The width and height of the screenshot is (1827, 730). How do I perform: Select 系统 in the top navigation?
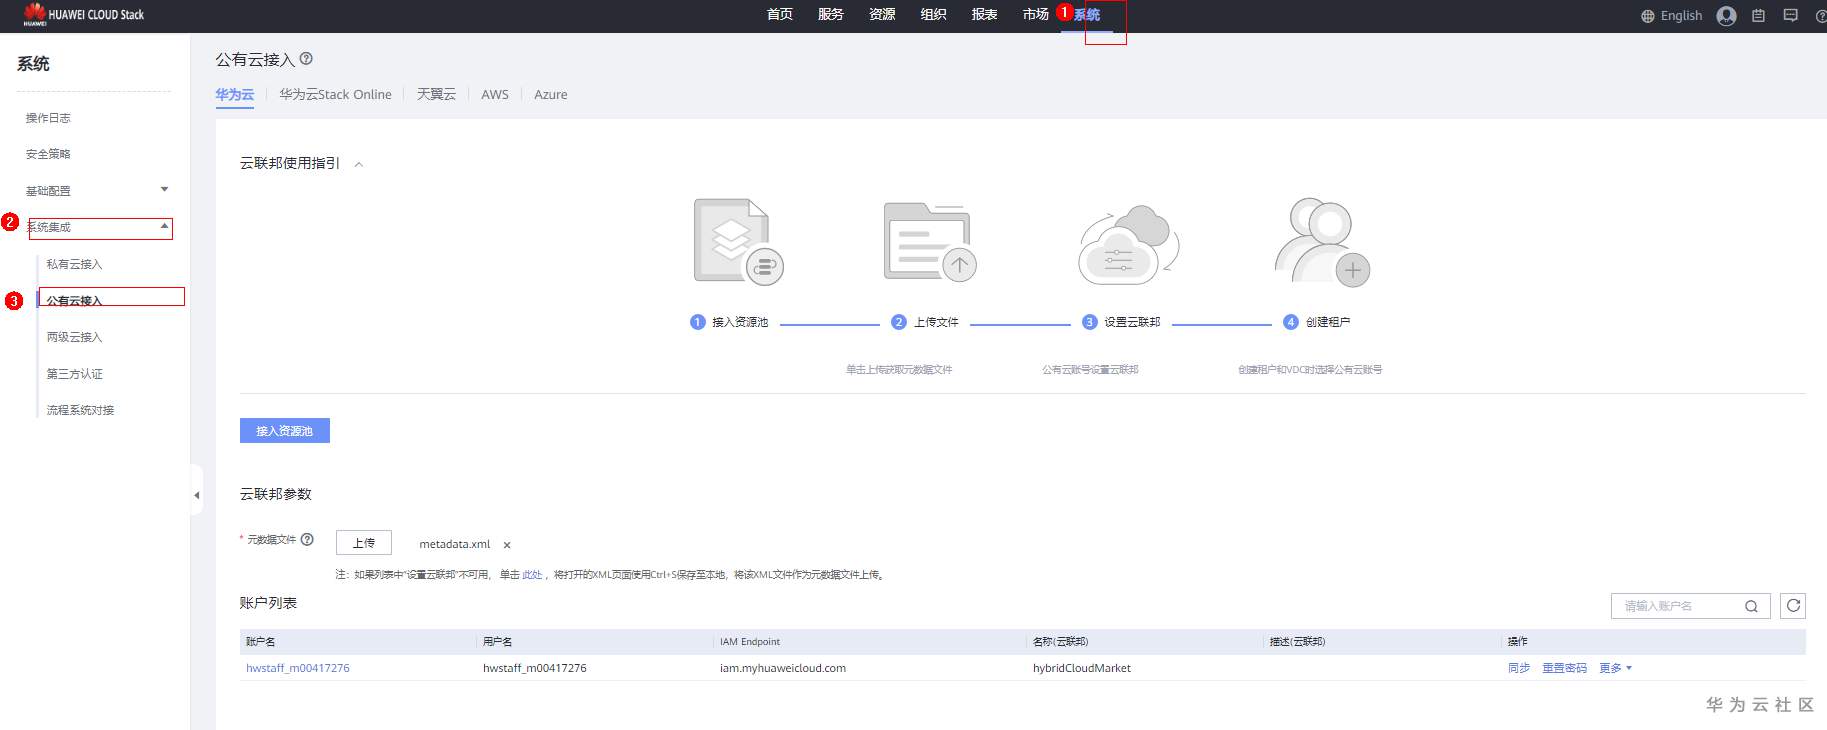(x=1087, y=15)
